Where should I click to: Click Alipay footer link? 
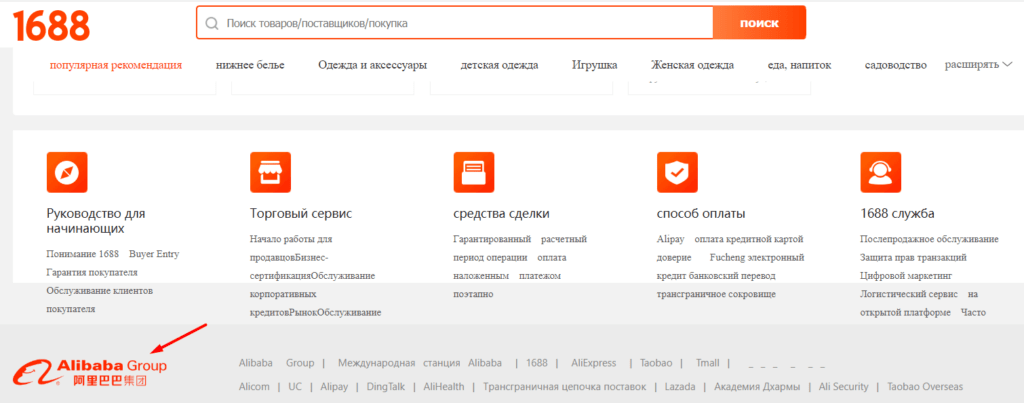[334, 387]
